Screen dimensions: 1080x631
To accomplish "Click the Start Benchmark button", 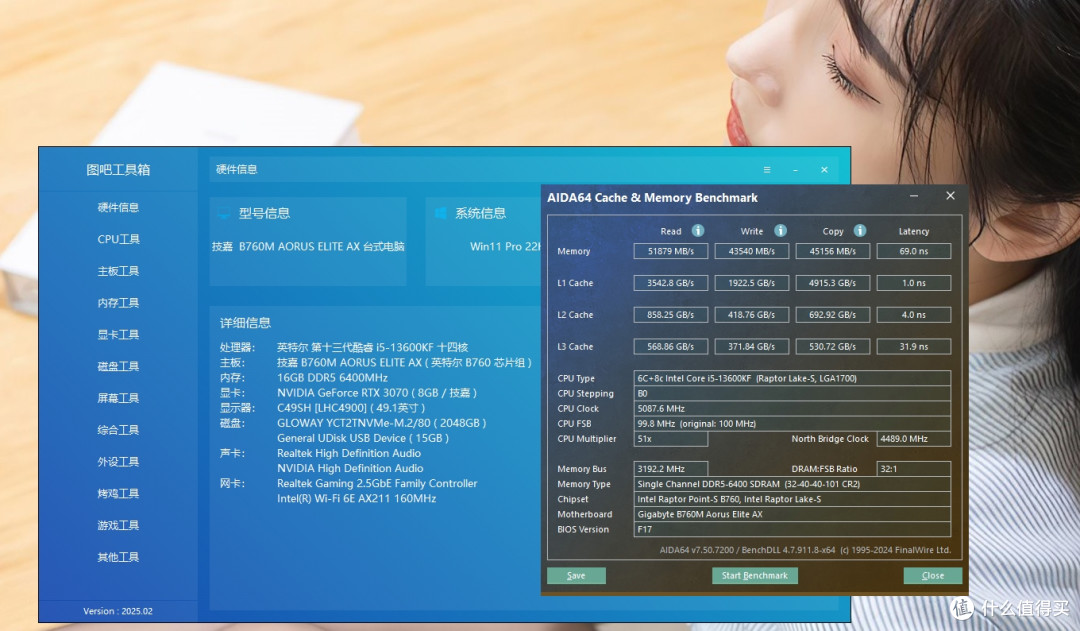I will tap(755, 575).
